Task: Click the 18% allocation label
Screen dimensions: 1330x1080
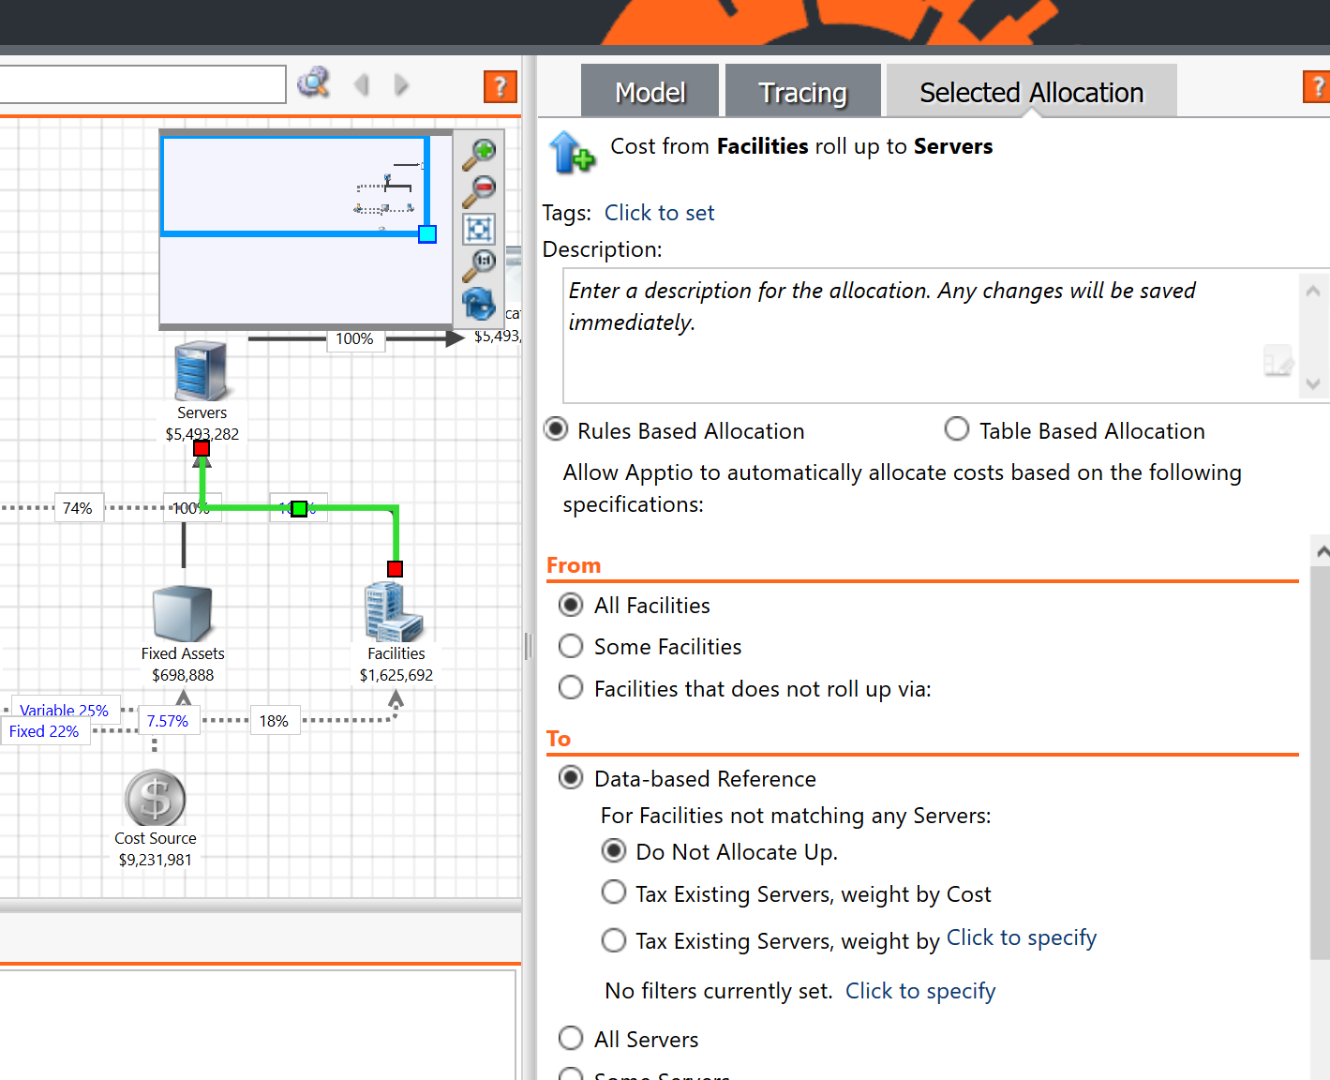Action: 273,721
